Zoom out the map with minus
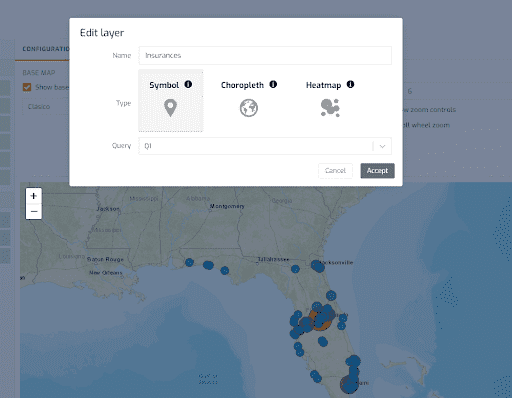Viewport: 512px width, 398px height. pyautogui.click(x=34, y=211)
